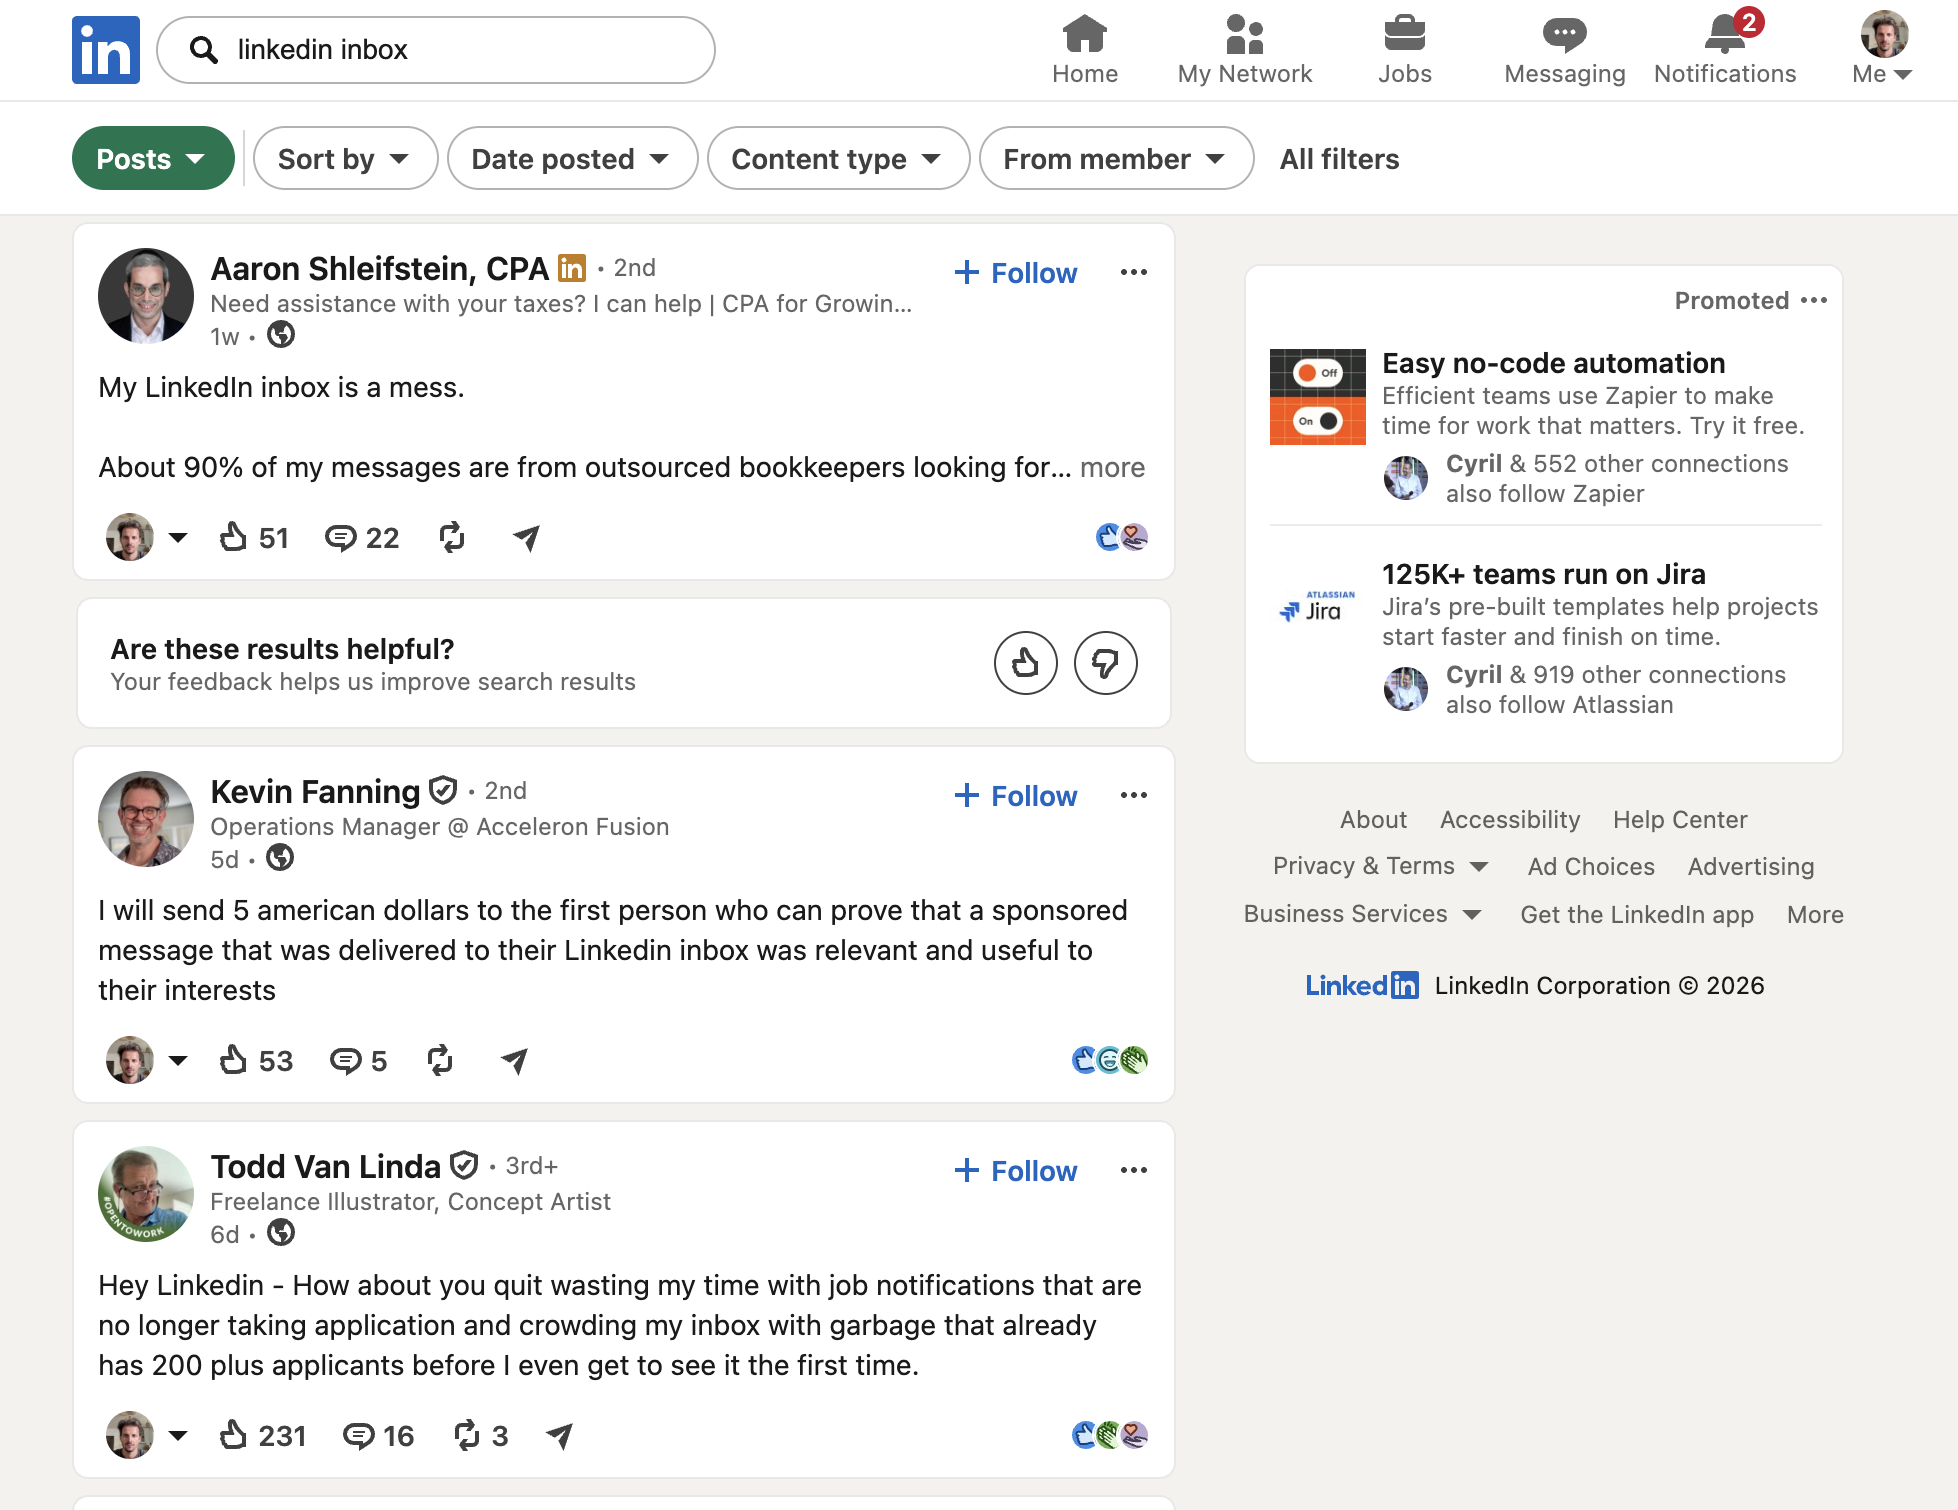Follow Kevin Fanning

tap(1016, 796)
